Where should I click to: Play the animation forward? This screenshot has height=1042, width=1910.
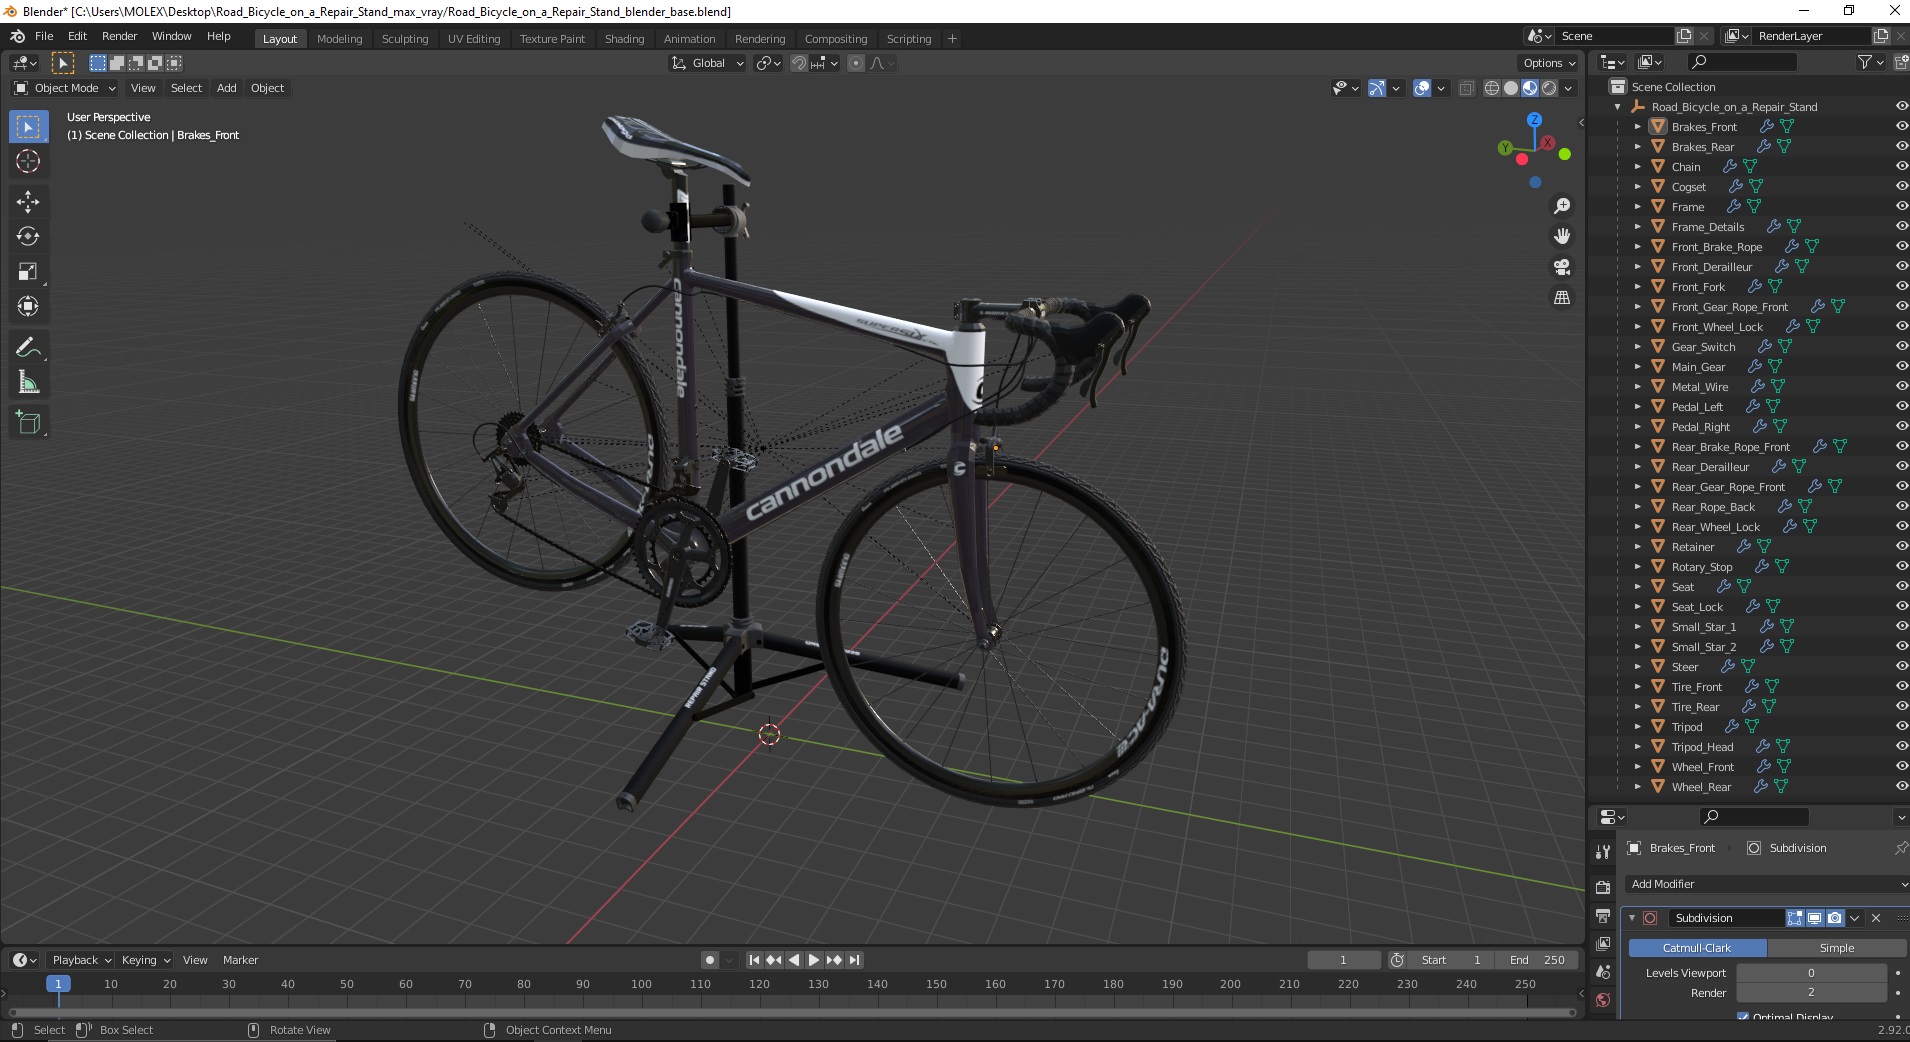(814, 960)
